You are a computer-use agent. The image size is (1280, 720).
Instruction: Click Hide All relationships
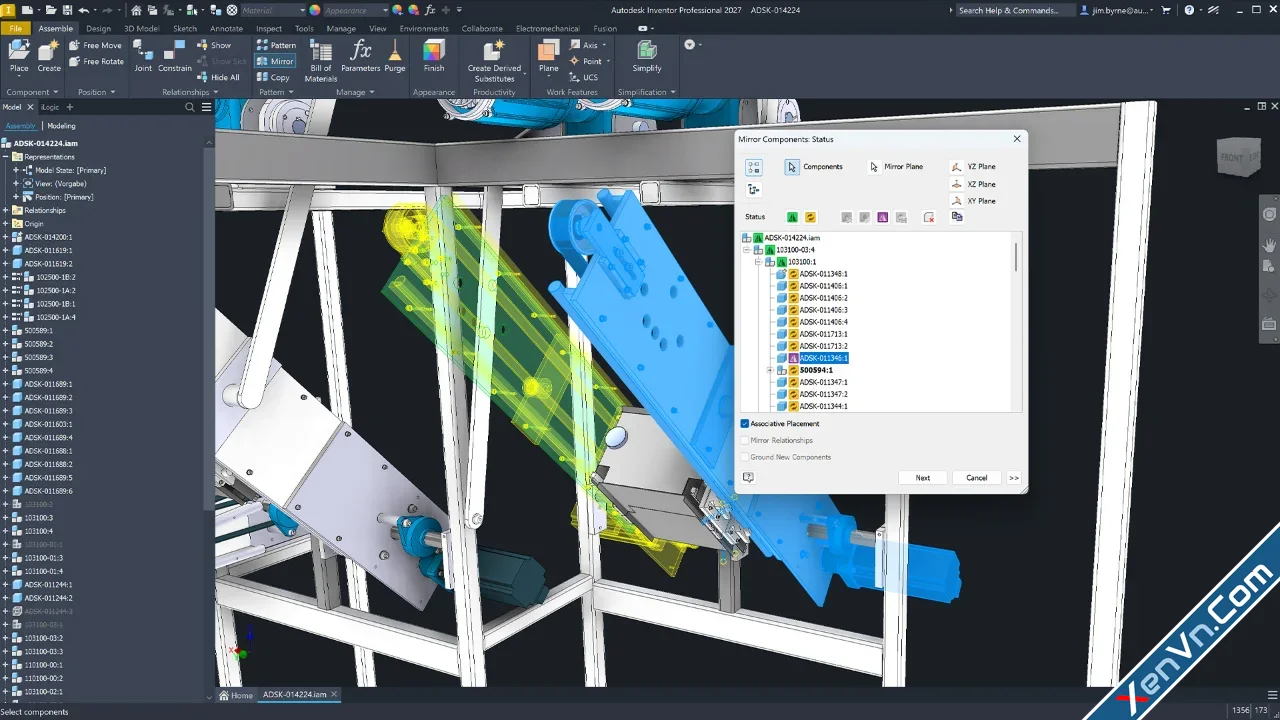(x=218, y=77)
